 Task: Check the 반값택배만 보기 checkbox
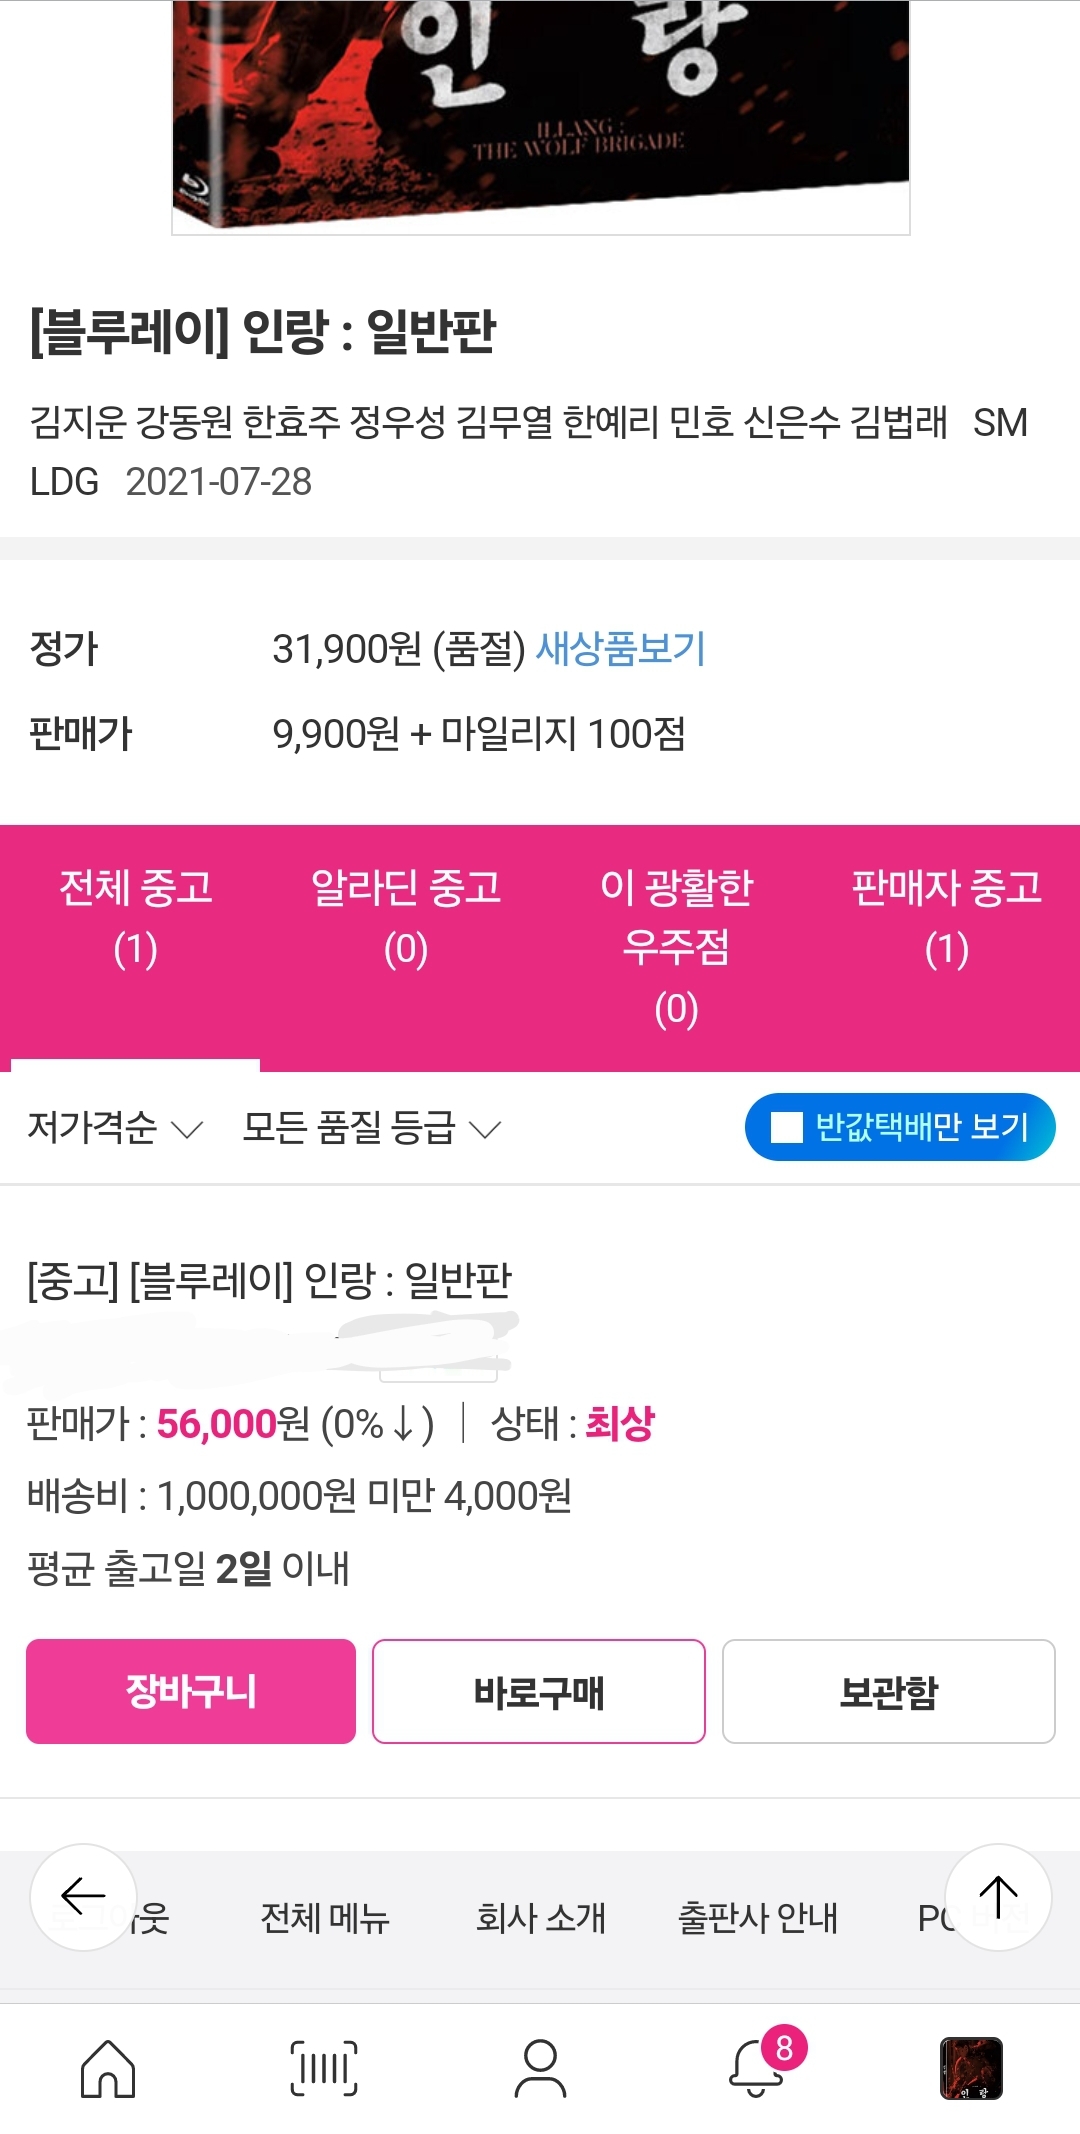(x=787, y=1127)
